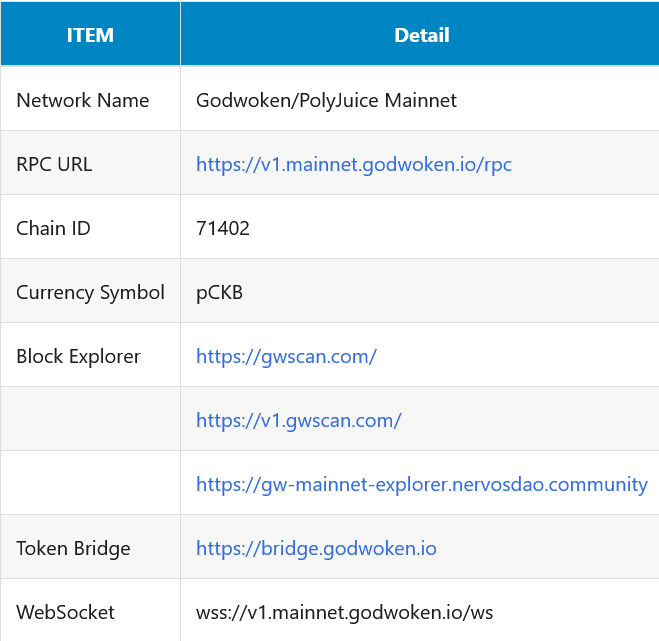Open the gw-mainnet-explorer.nervosdao.community link
The height and width of the screenshot is (641, 659).
coord(421,484)
